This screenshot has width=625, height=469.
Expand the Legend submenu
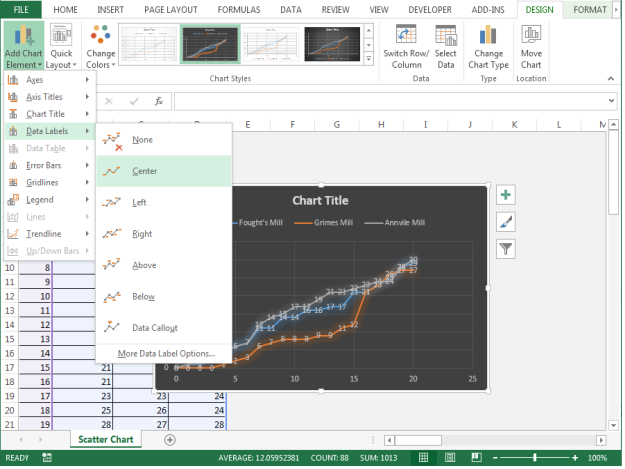(x=50, y=200)
